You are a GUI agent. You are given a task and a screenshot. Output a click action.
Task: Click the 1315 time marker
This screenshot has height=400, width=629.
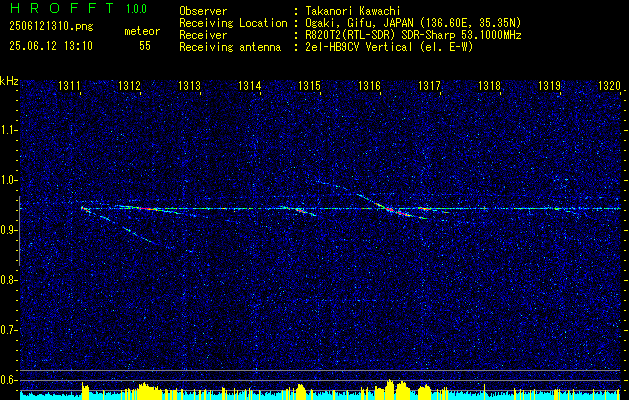coord(310,85)
